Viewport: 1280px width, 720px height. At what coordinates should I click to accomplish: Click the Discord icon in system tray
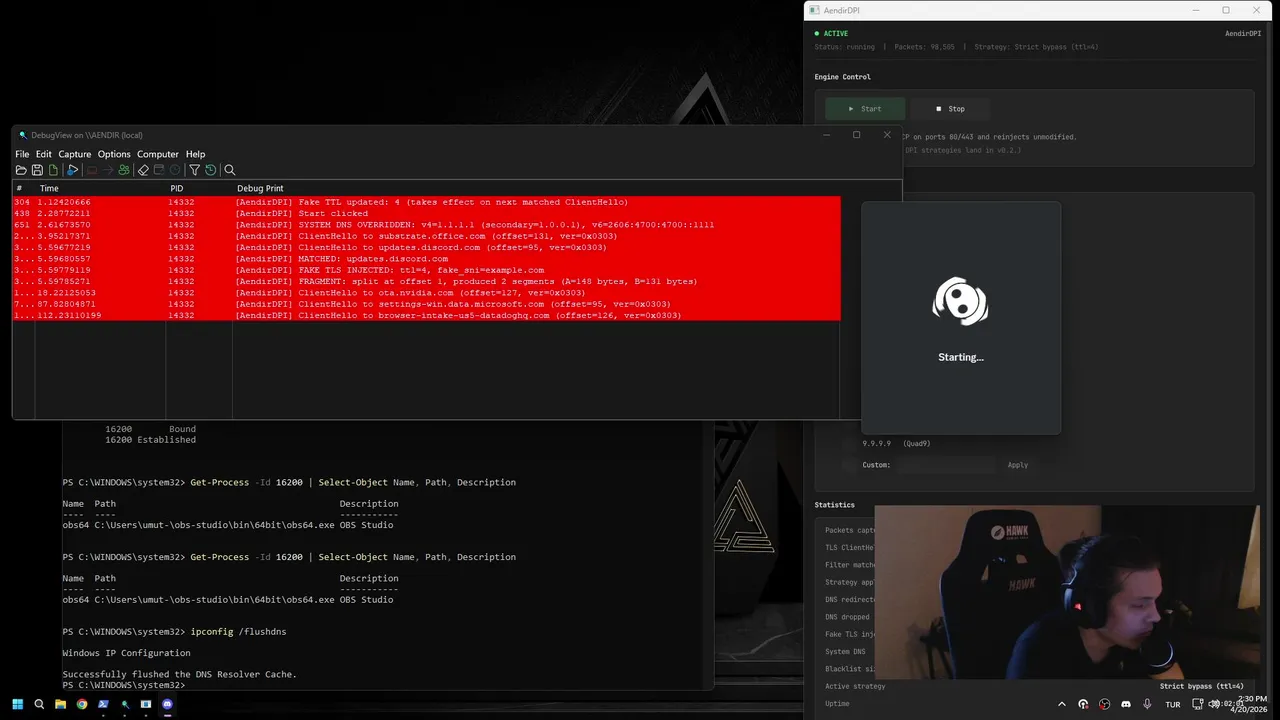pyautogui.click(x=1127, y=704)
